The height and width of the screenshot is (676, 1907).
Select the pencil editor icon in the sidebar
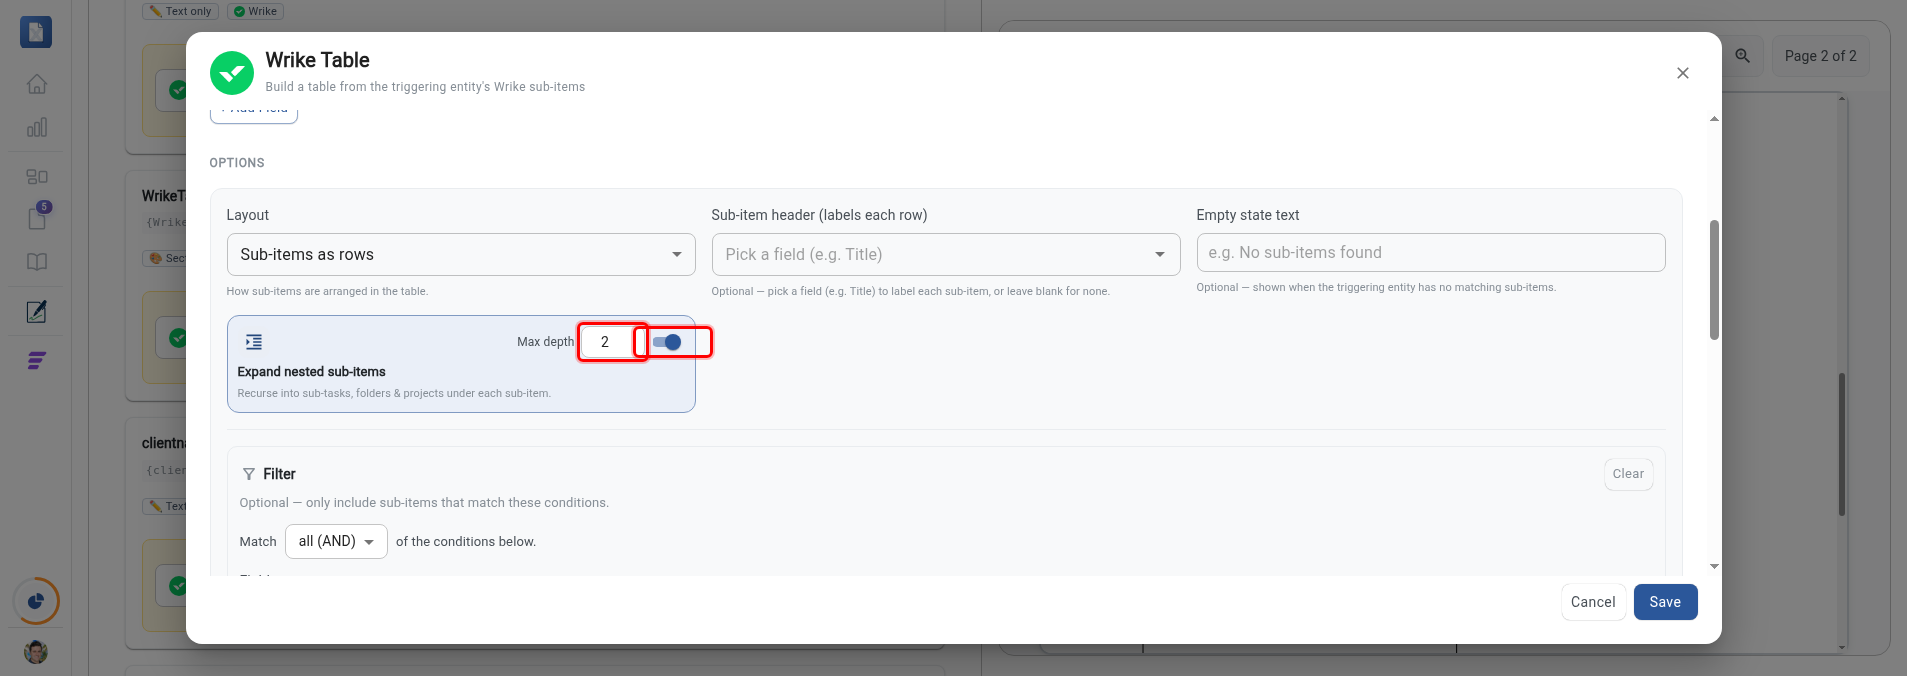37,312
